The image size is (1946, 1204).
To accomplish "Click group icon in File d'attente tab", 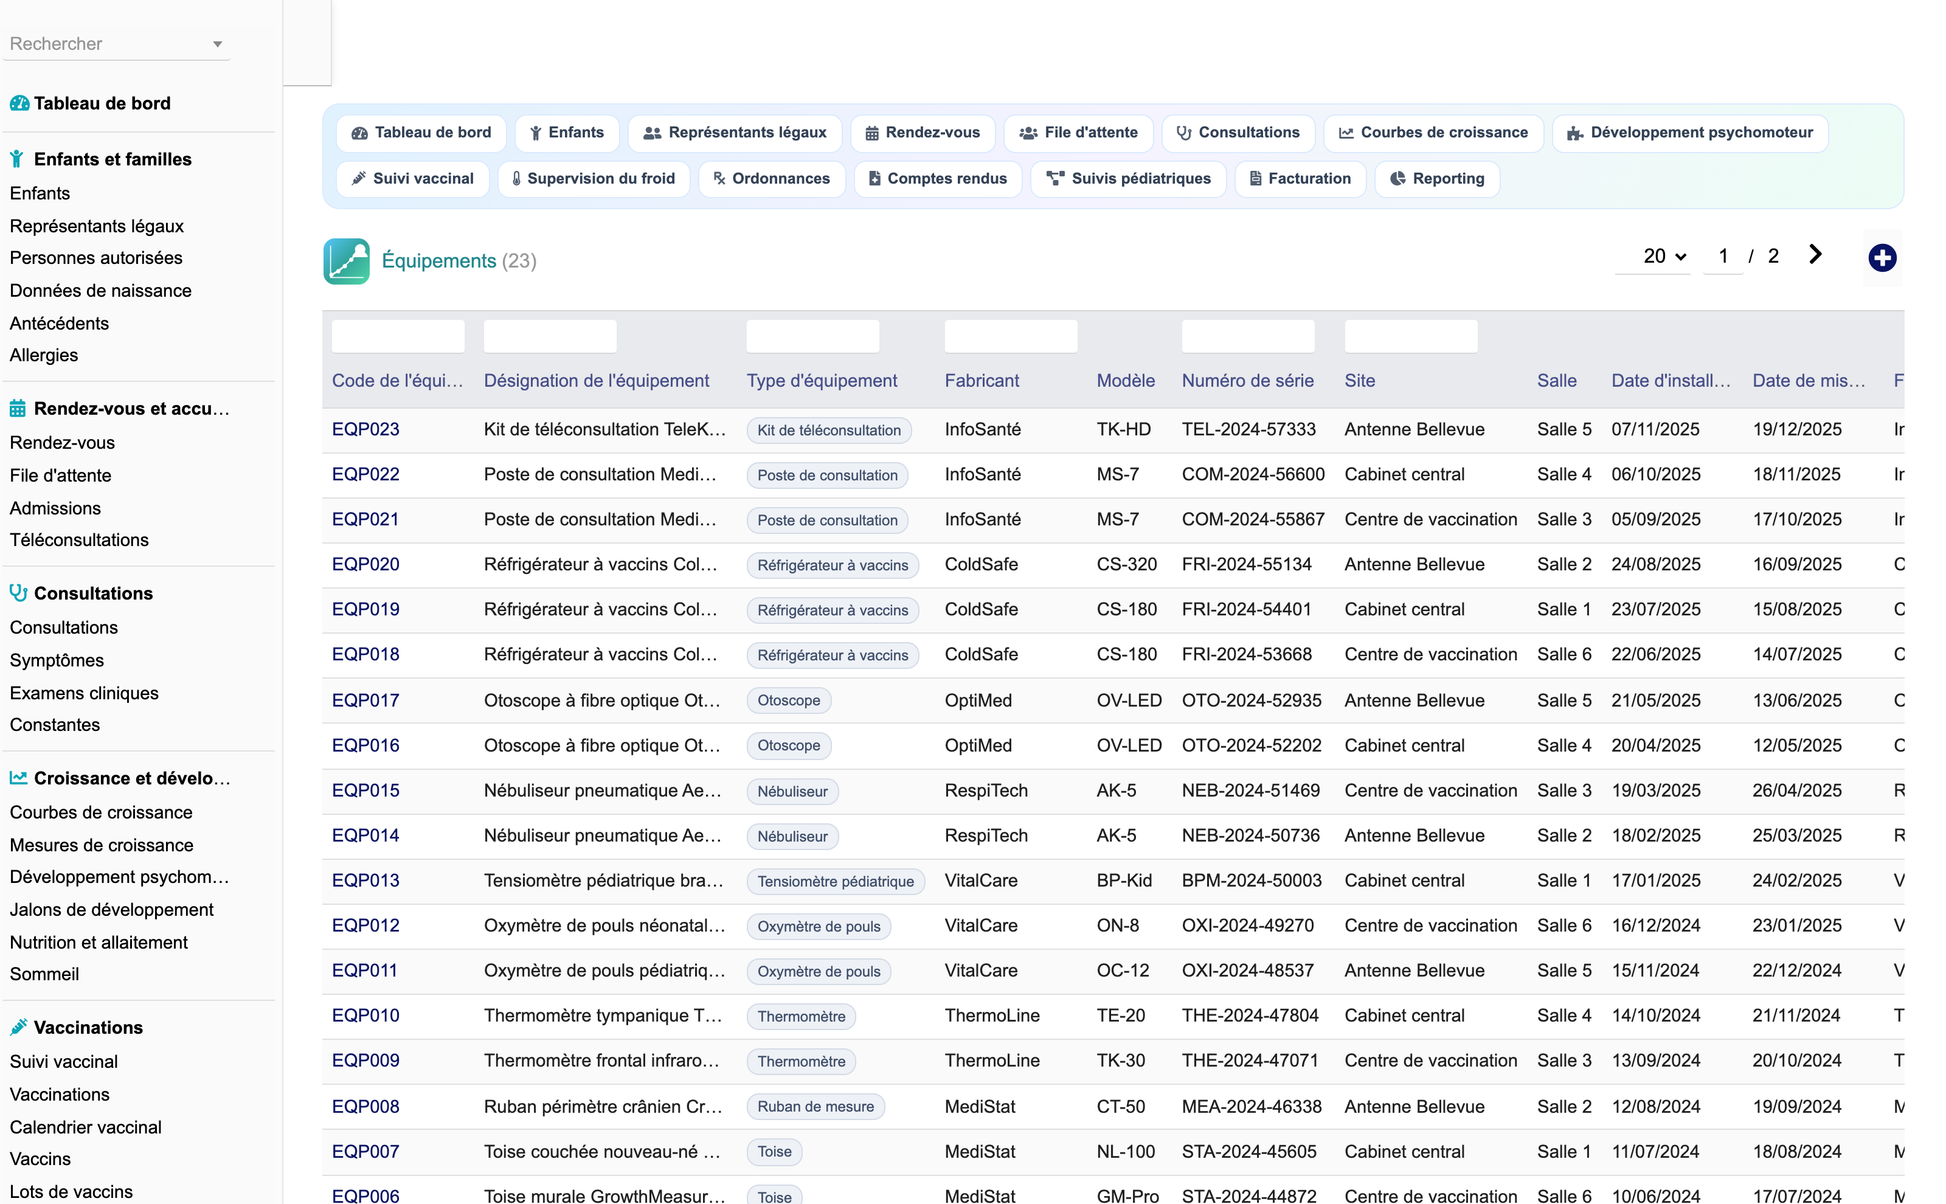I will pyautogui.click(x=1028, y=133).
